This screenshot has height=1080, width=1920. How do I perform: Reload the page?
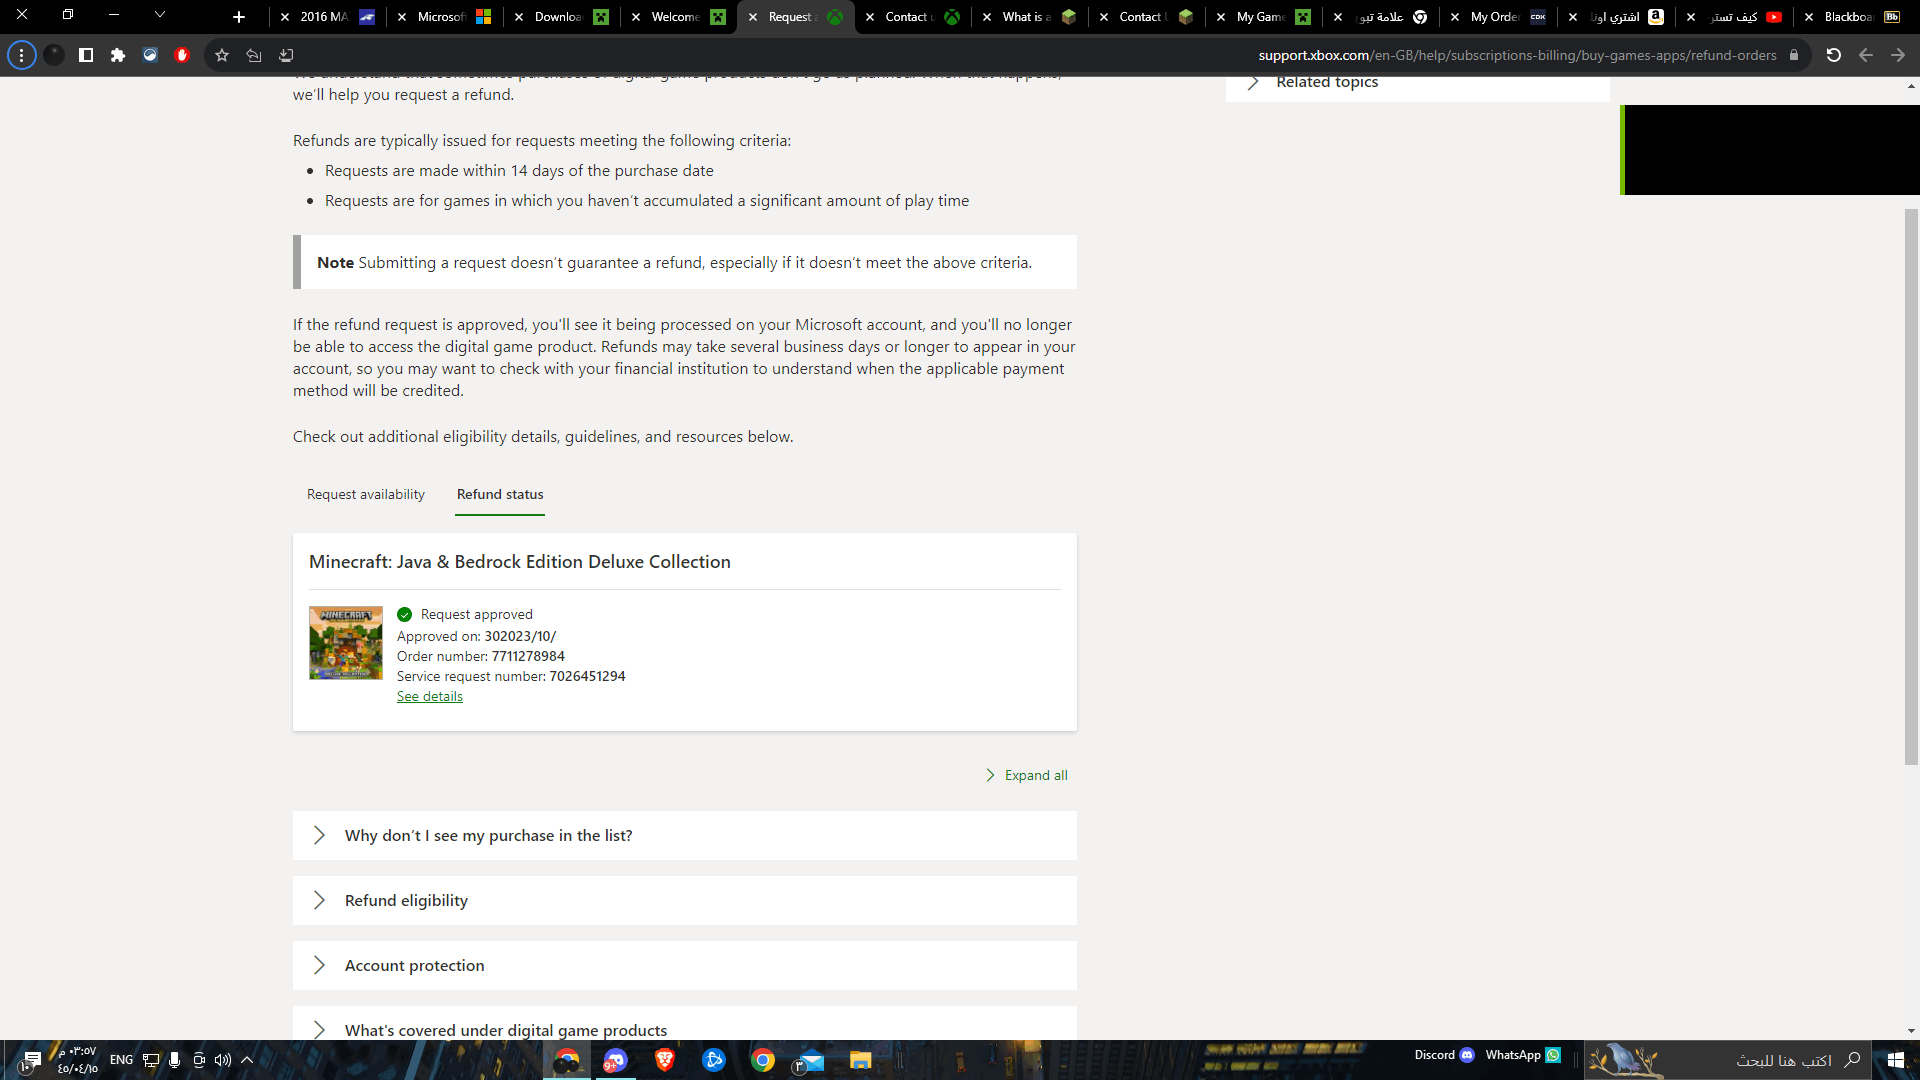(1833, 56)
